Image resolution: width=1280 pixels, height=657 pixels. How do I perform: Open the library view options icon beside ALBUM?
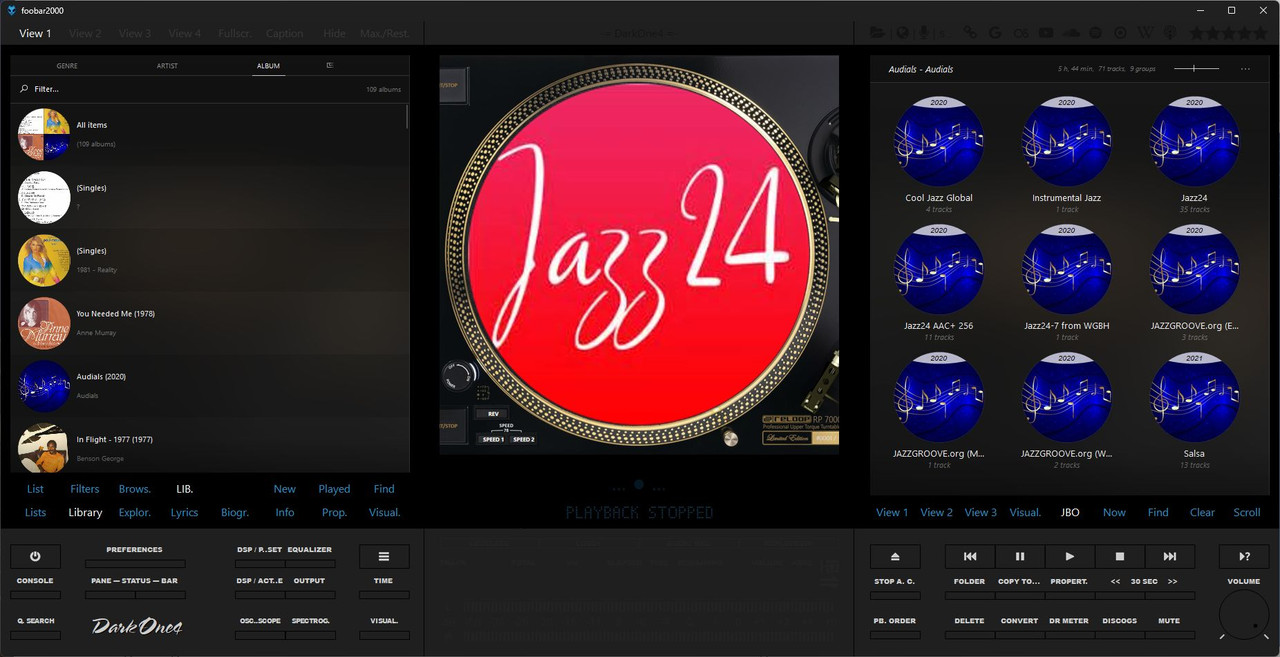coord(329,65)
